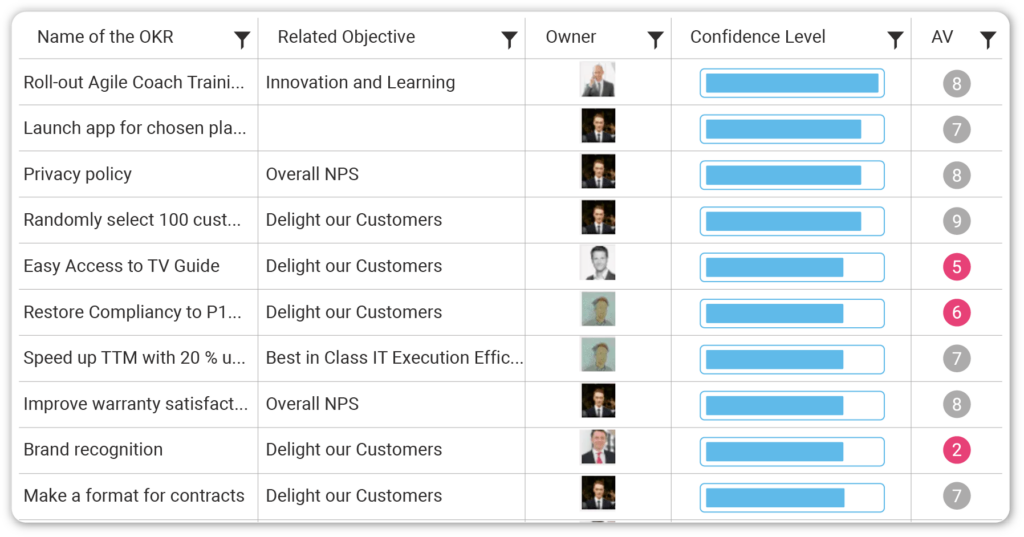
Task: Click AV badge 5 for Easy Access to TV Guide
Action: (956, 267)
